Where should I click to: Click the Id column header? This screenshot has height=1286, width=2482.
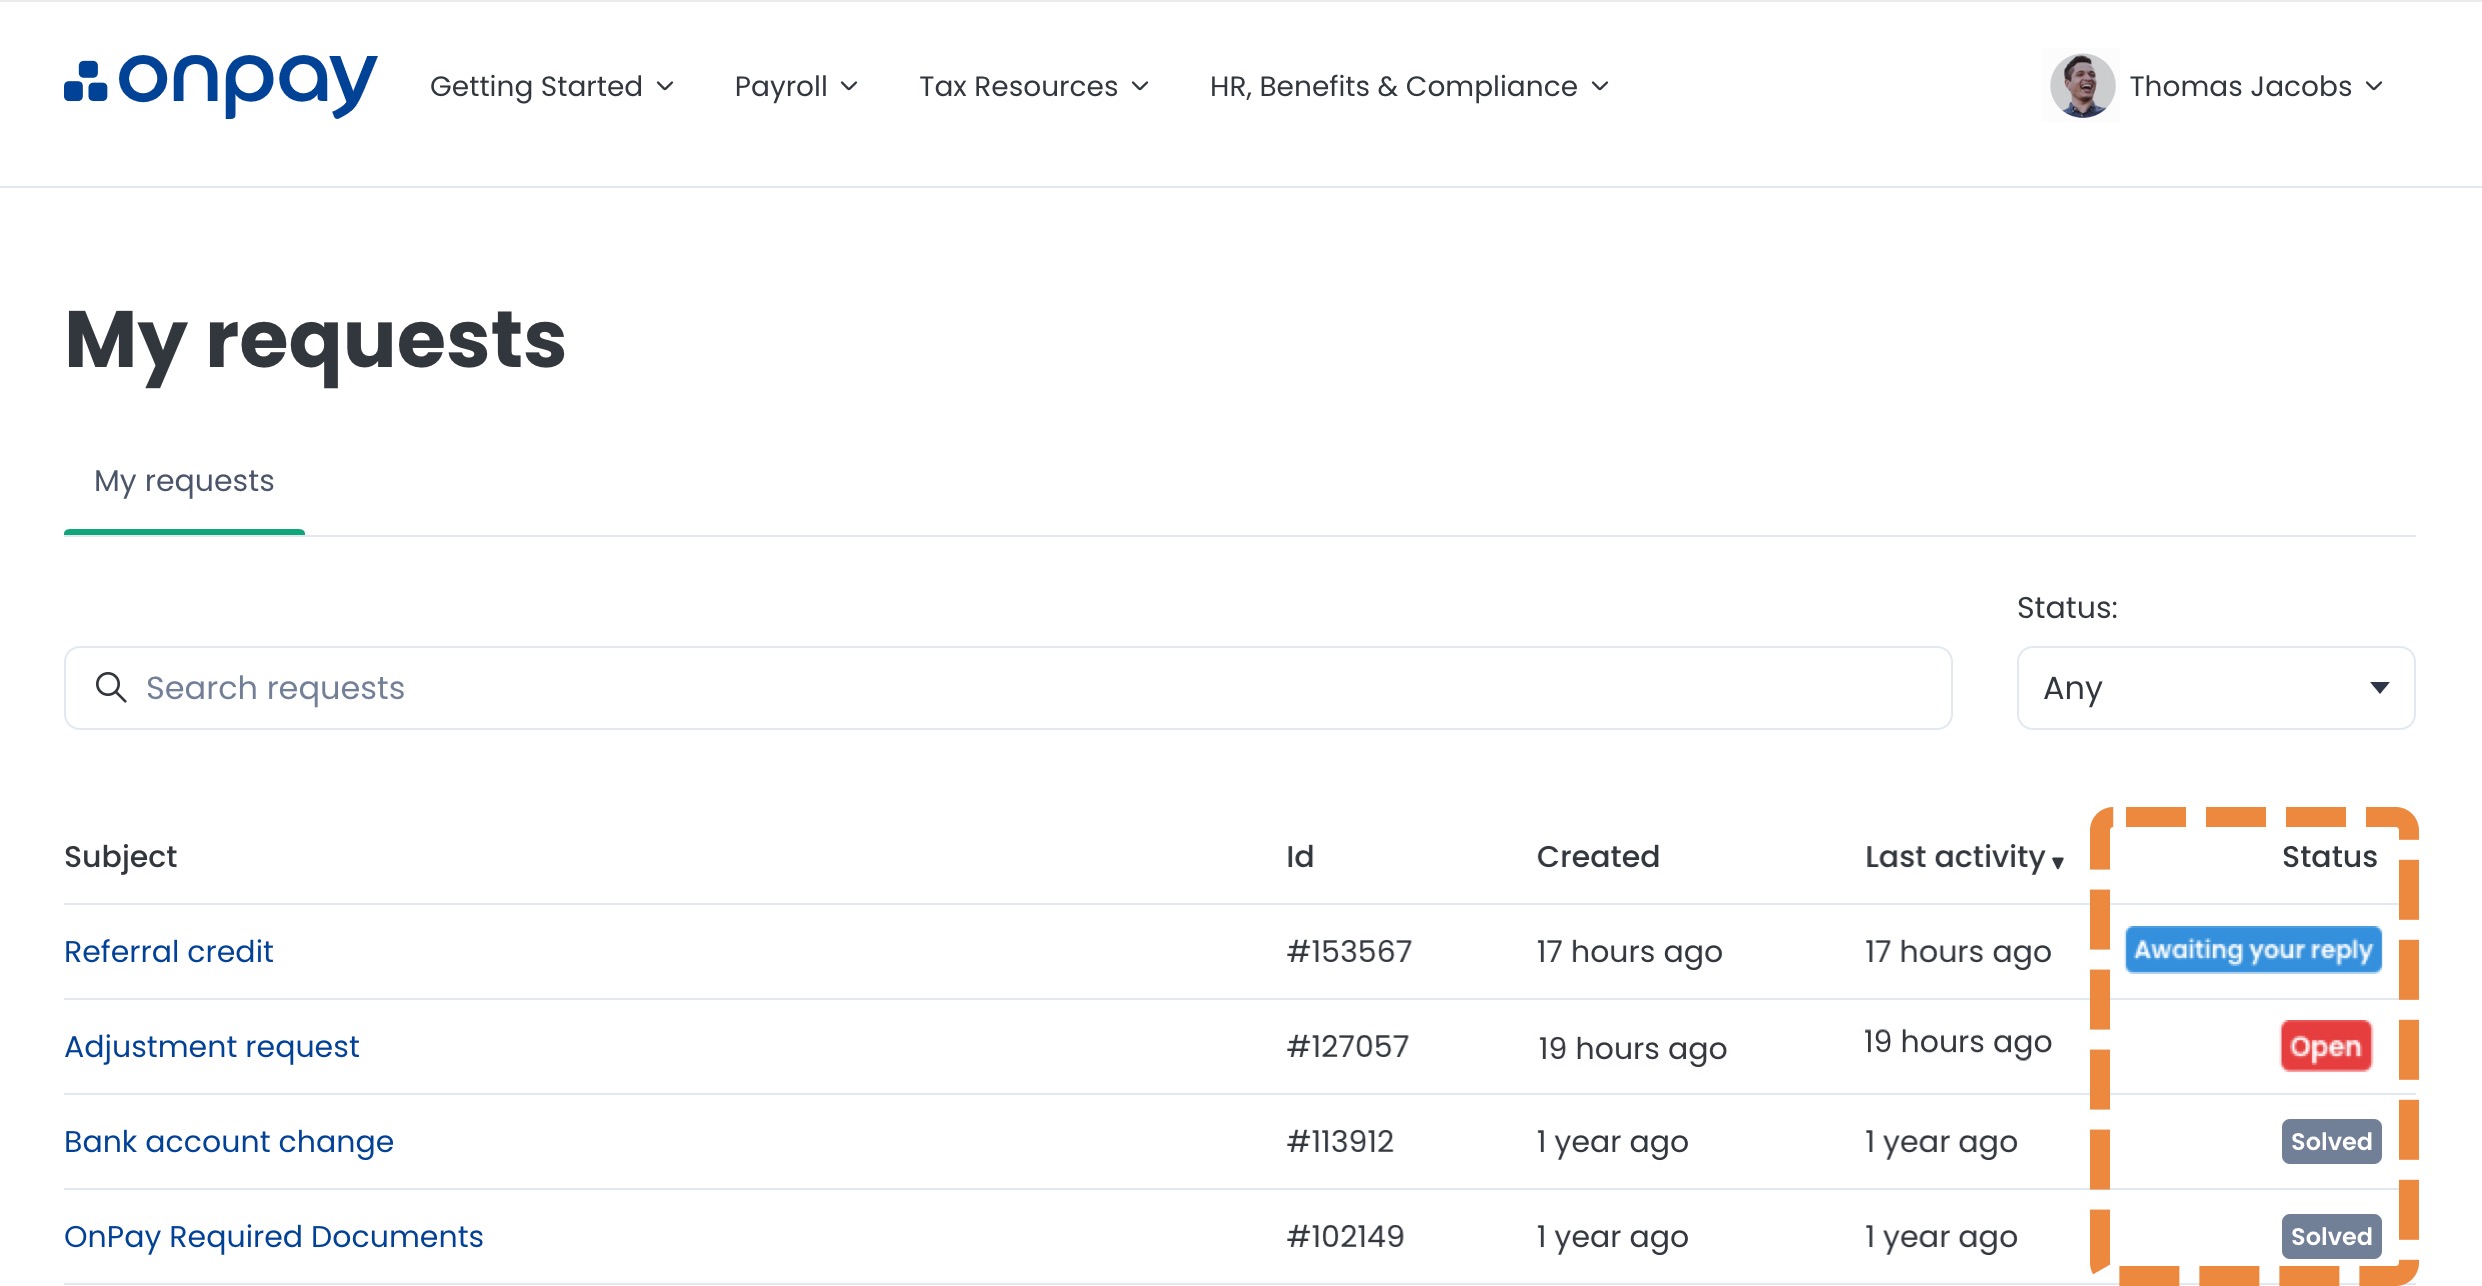[x=1300, y=857]
